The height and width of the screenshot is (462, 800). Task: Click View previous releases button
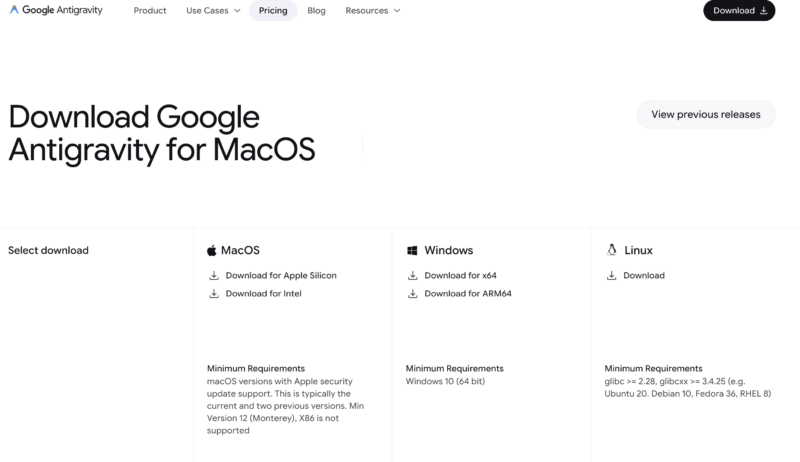tap(705, 114)
